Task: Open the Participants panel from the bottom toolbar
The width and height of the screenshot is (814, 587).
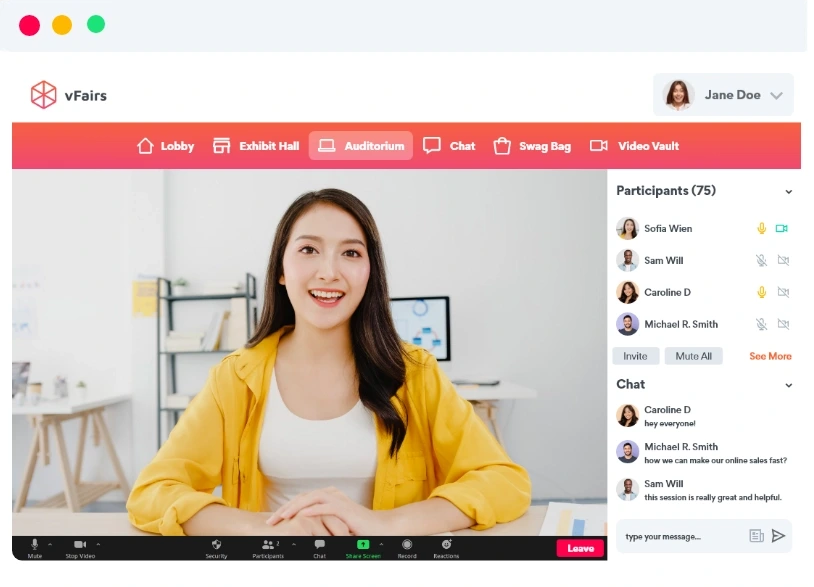Action: click(267, 545)
